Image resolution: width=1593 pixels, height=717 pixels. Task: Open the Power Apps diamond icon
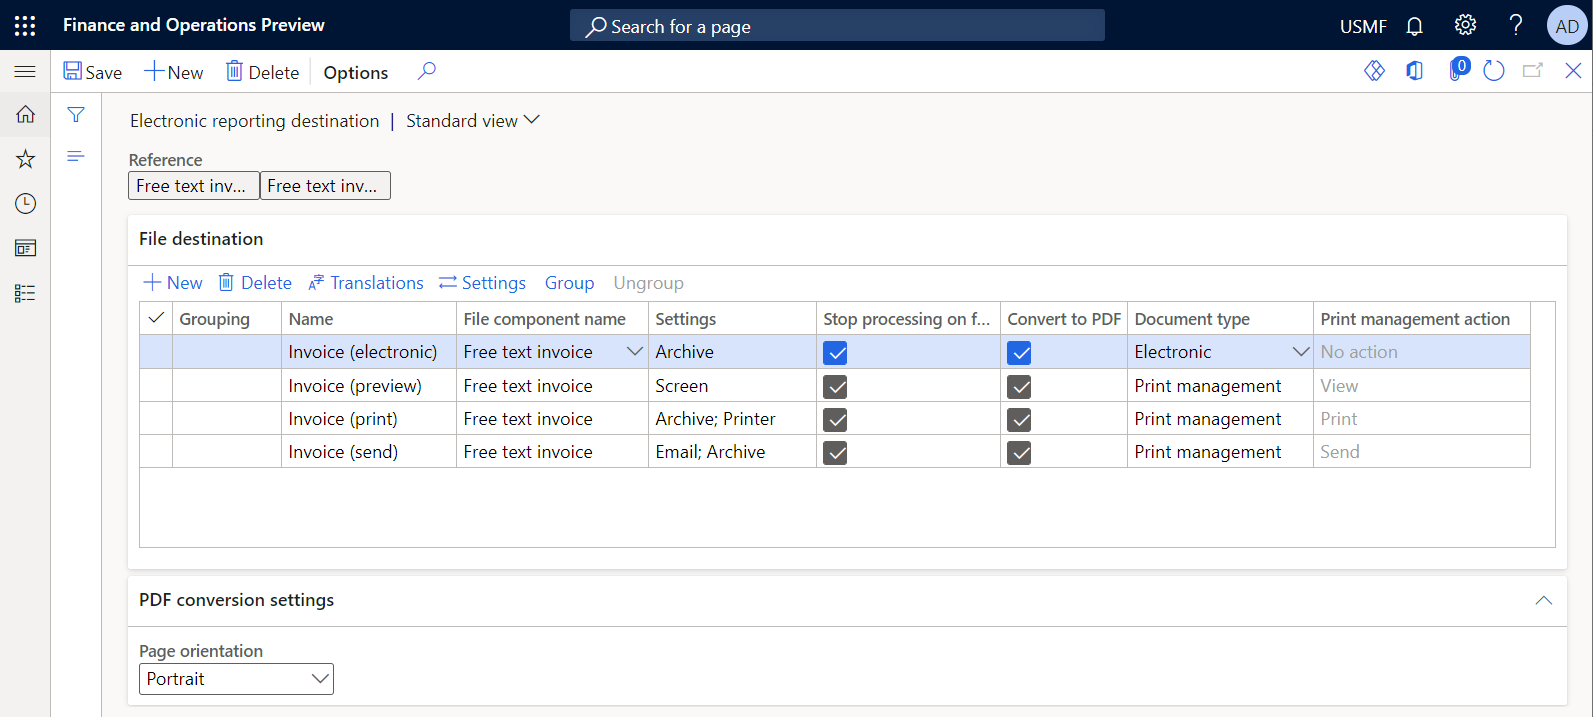point(1375,71)
